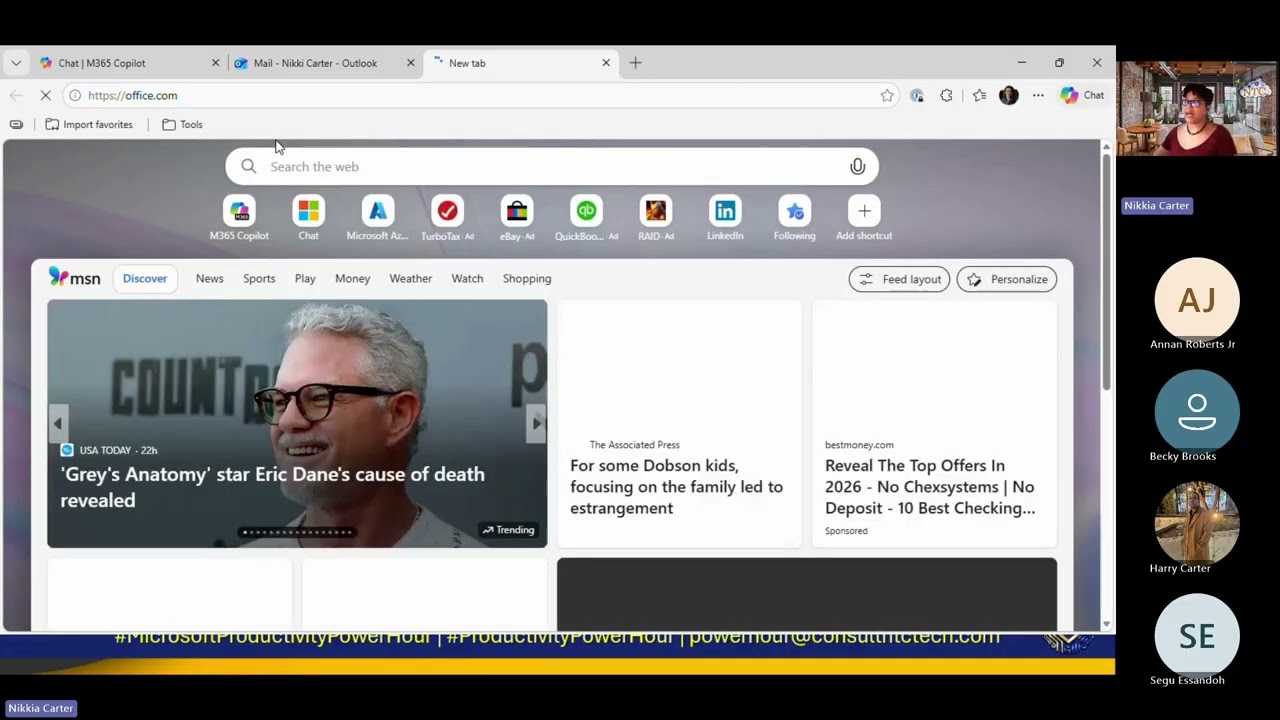The image size is (1280, 720).
Task: View site information icon in address bar
Action: tap(75, 95)
